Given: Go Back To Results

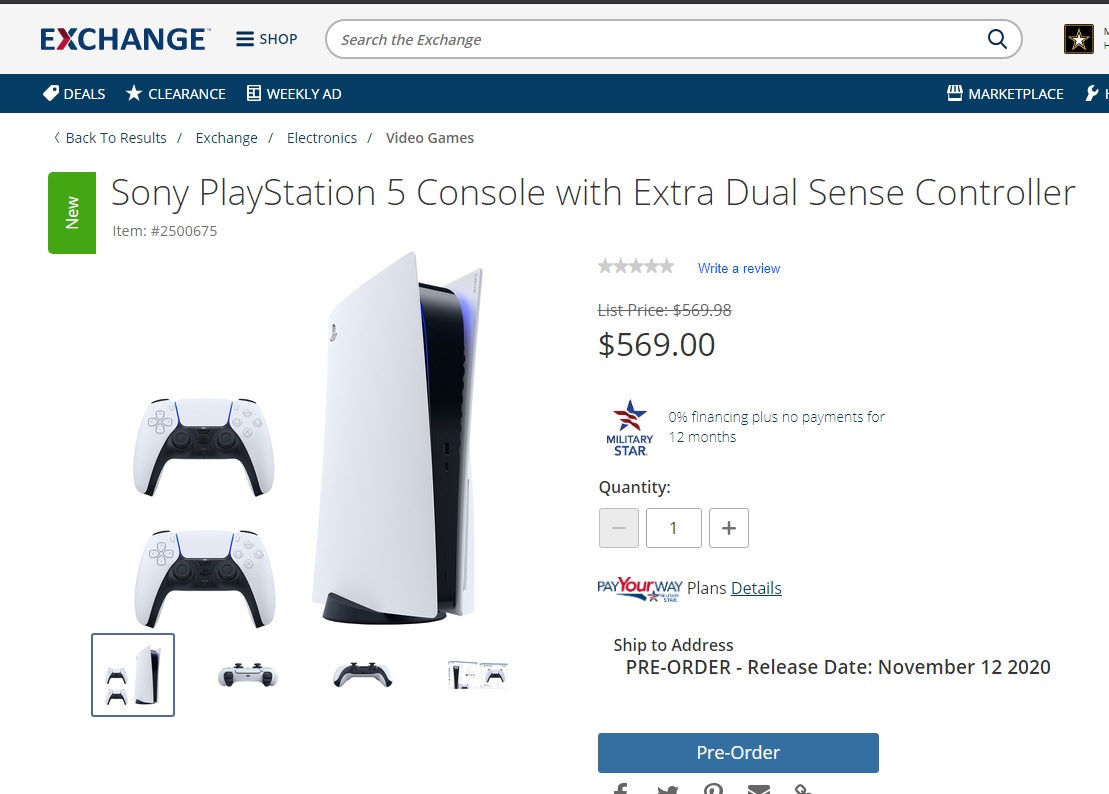Looking at the screenshot, I should (x=110, y=138).
